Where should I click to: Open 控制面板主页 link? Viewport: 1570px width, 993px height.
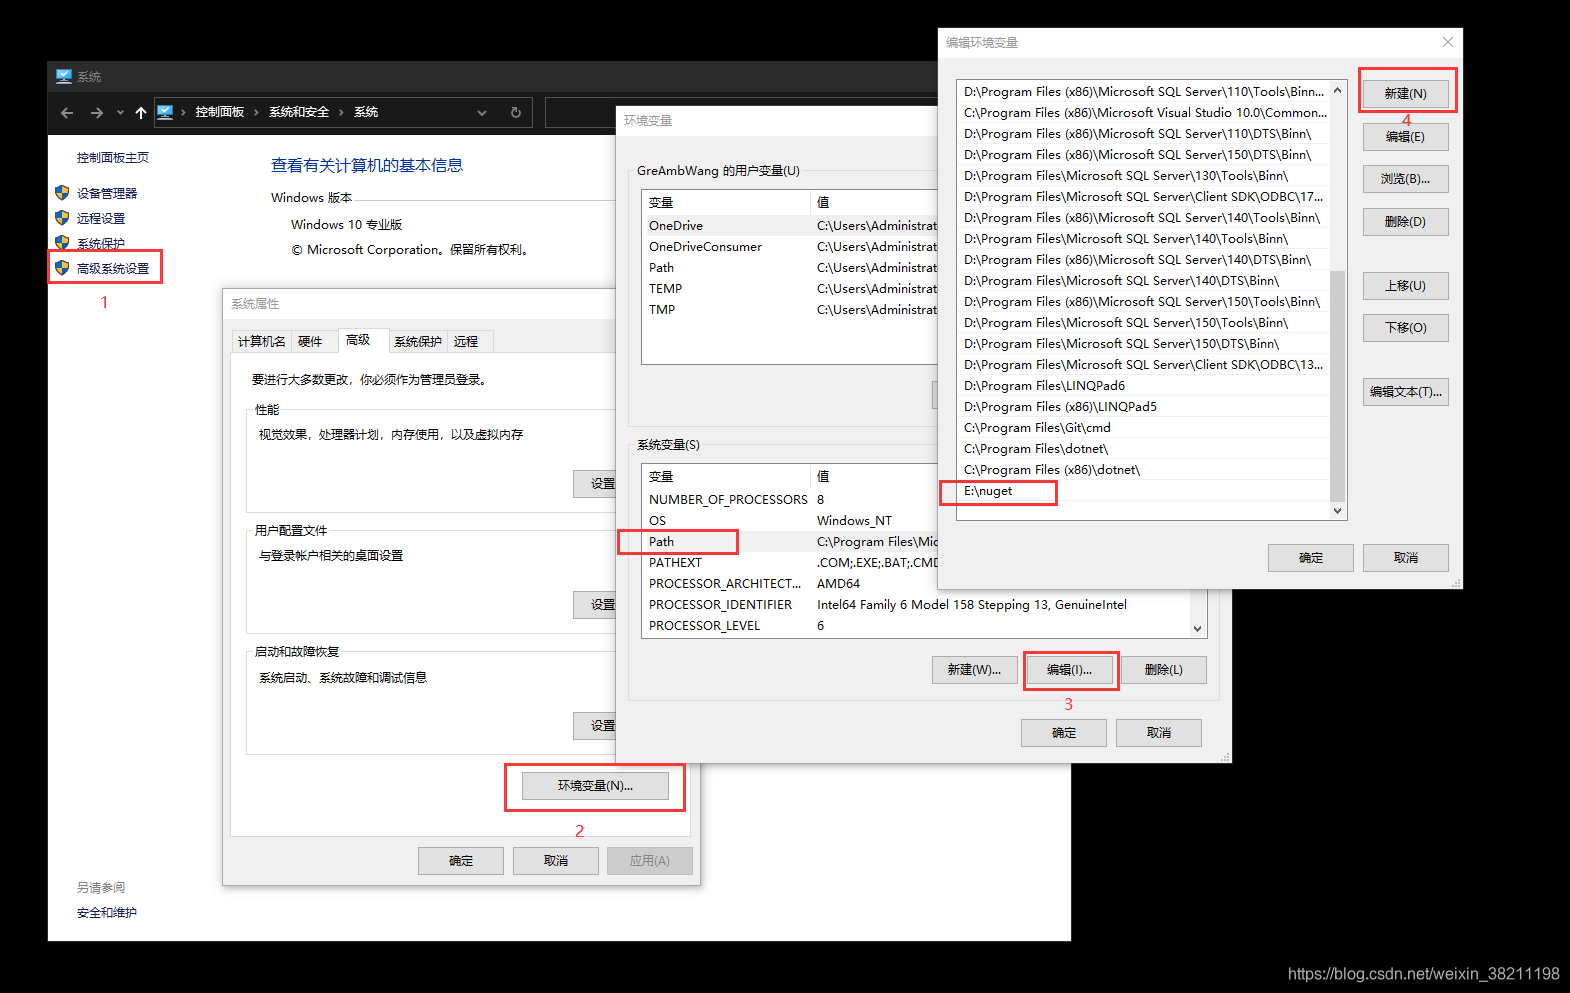[x=113, y=158]
